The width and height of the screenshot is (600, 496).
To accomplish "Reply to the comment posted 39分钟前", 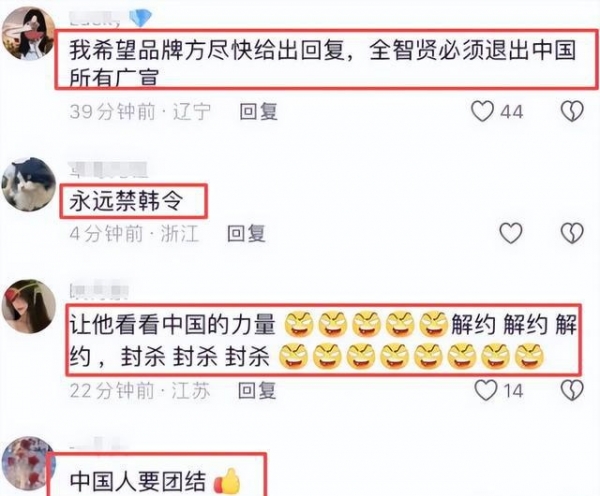I will [258, 112].
